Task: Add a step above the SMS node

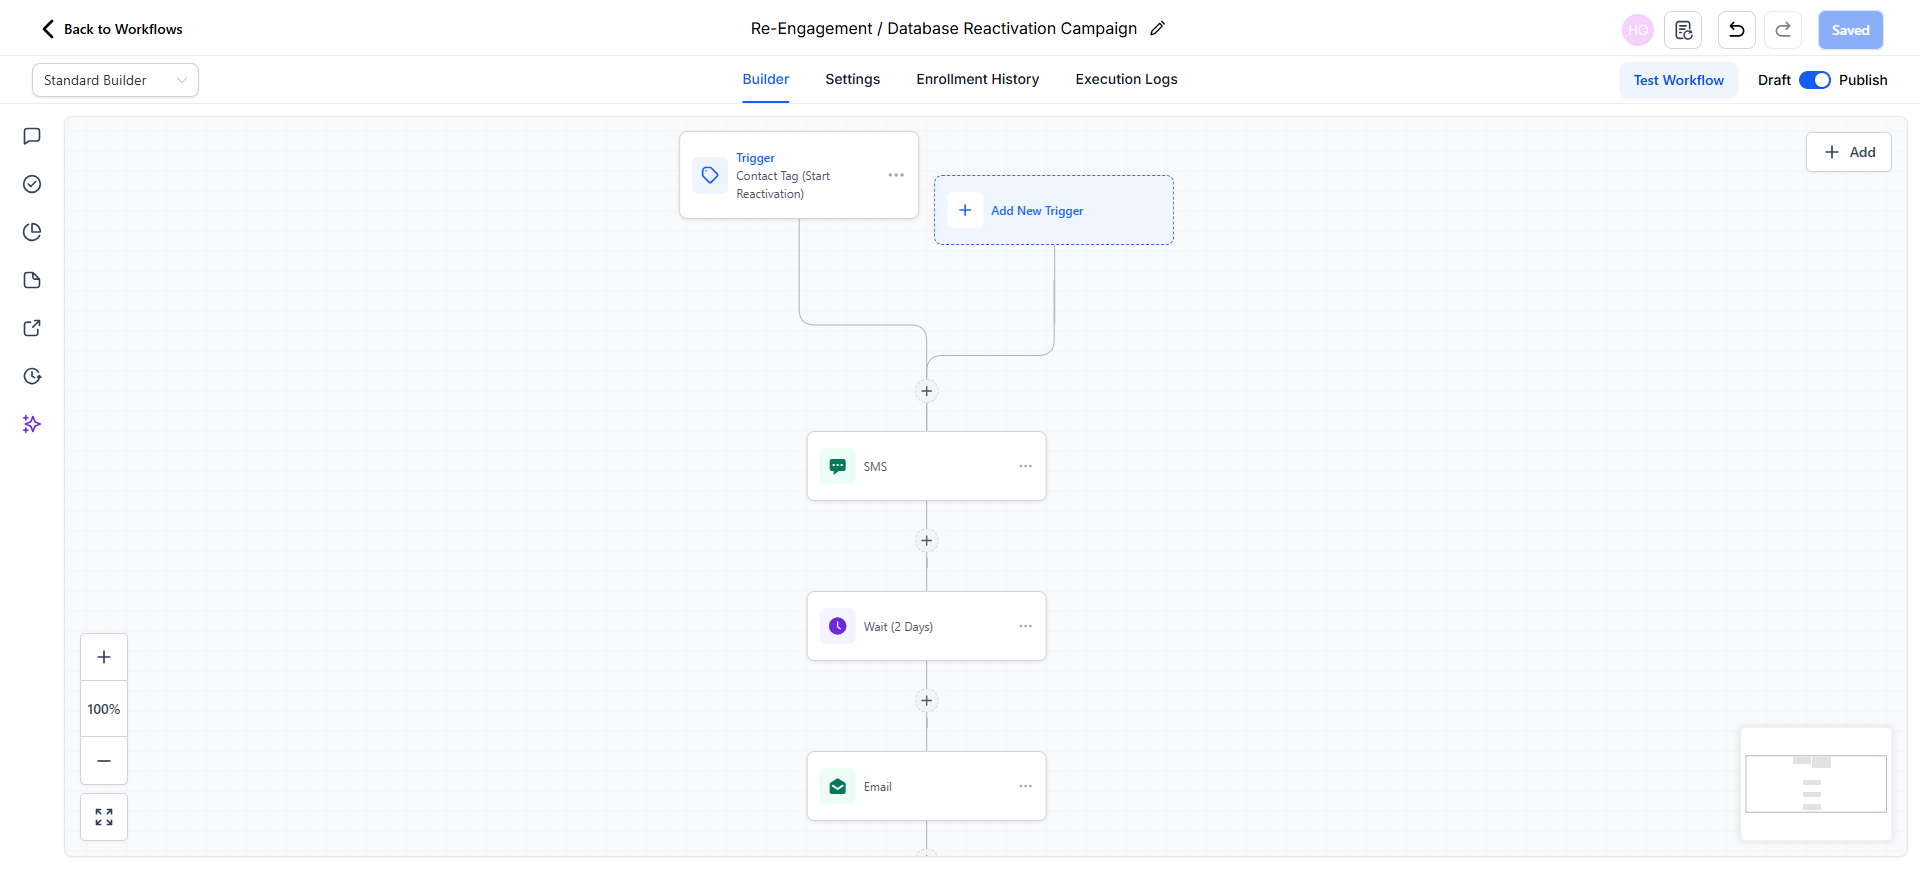Action: pos(927,391)
